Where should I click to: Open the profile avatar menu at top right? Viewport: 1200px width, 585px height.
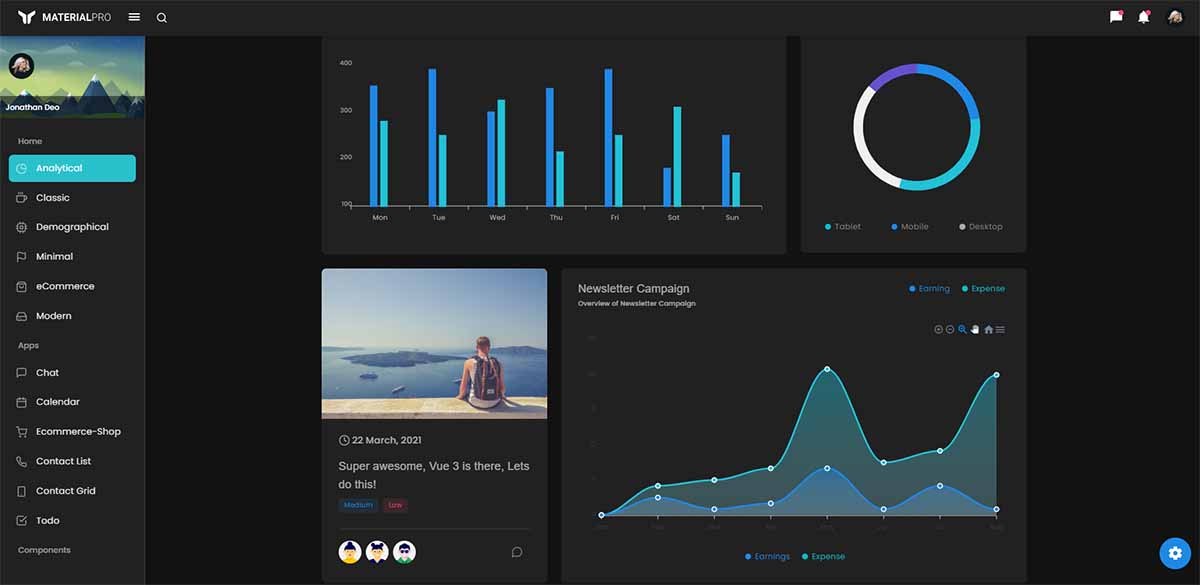click(1174, 16)
